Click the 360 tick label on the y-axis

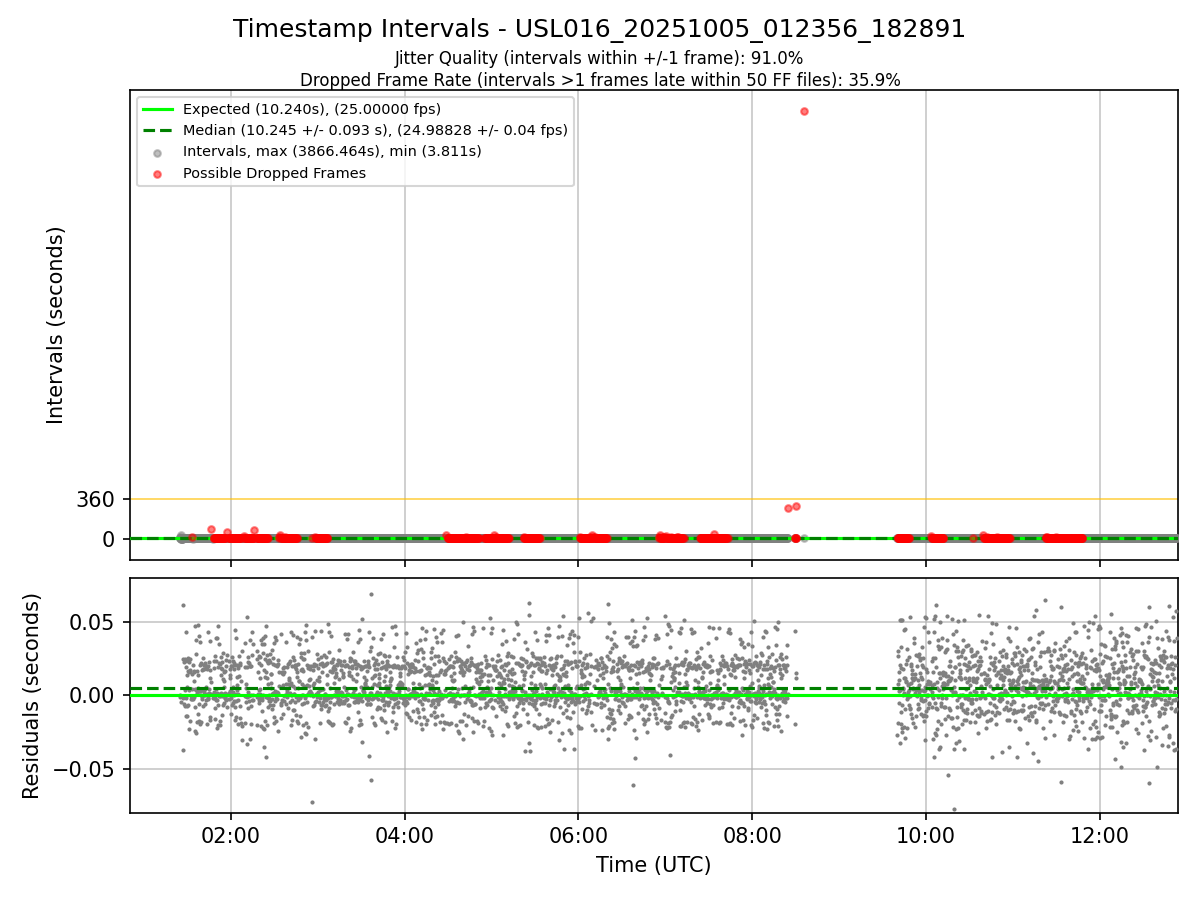pyautogui.click(x=96, y=499)
